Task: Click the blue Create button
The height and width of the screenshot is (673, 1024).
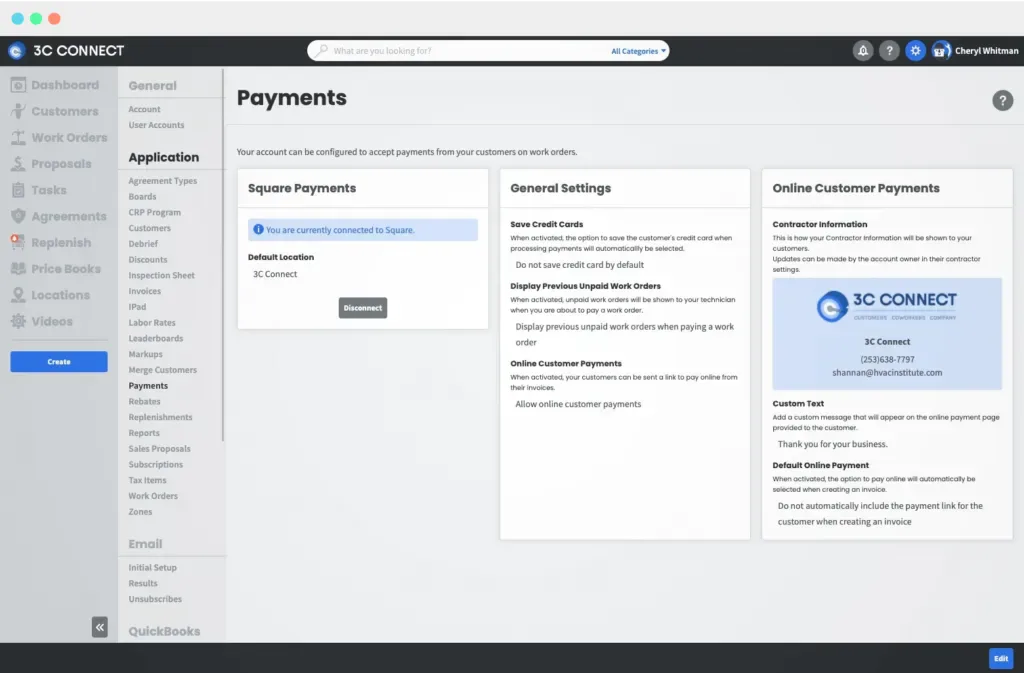Action: (x=59, y=362)
